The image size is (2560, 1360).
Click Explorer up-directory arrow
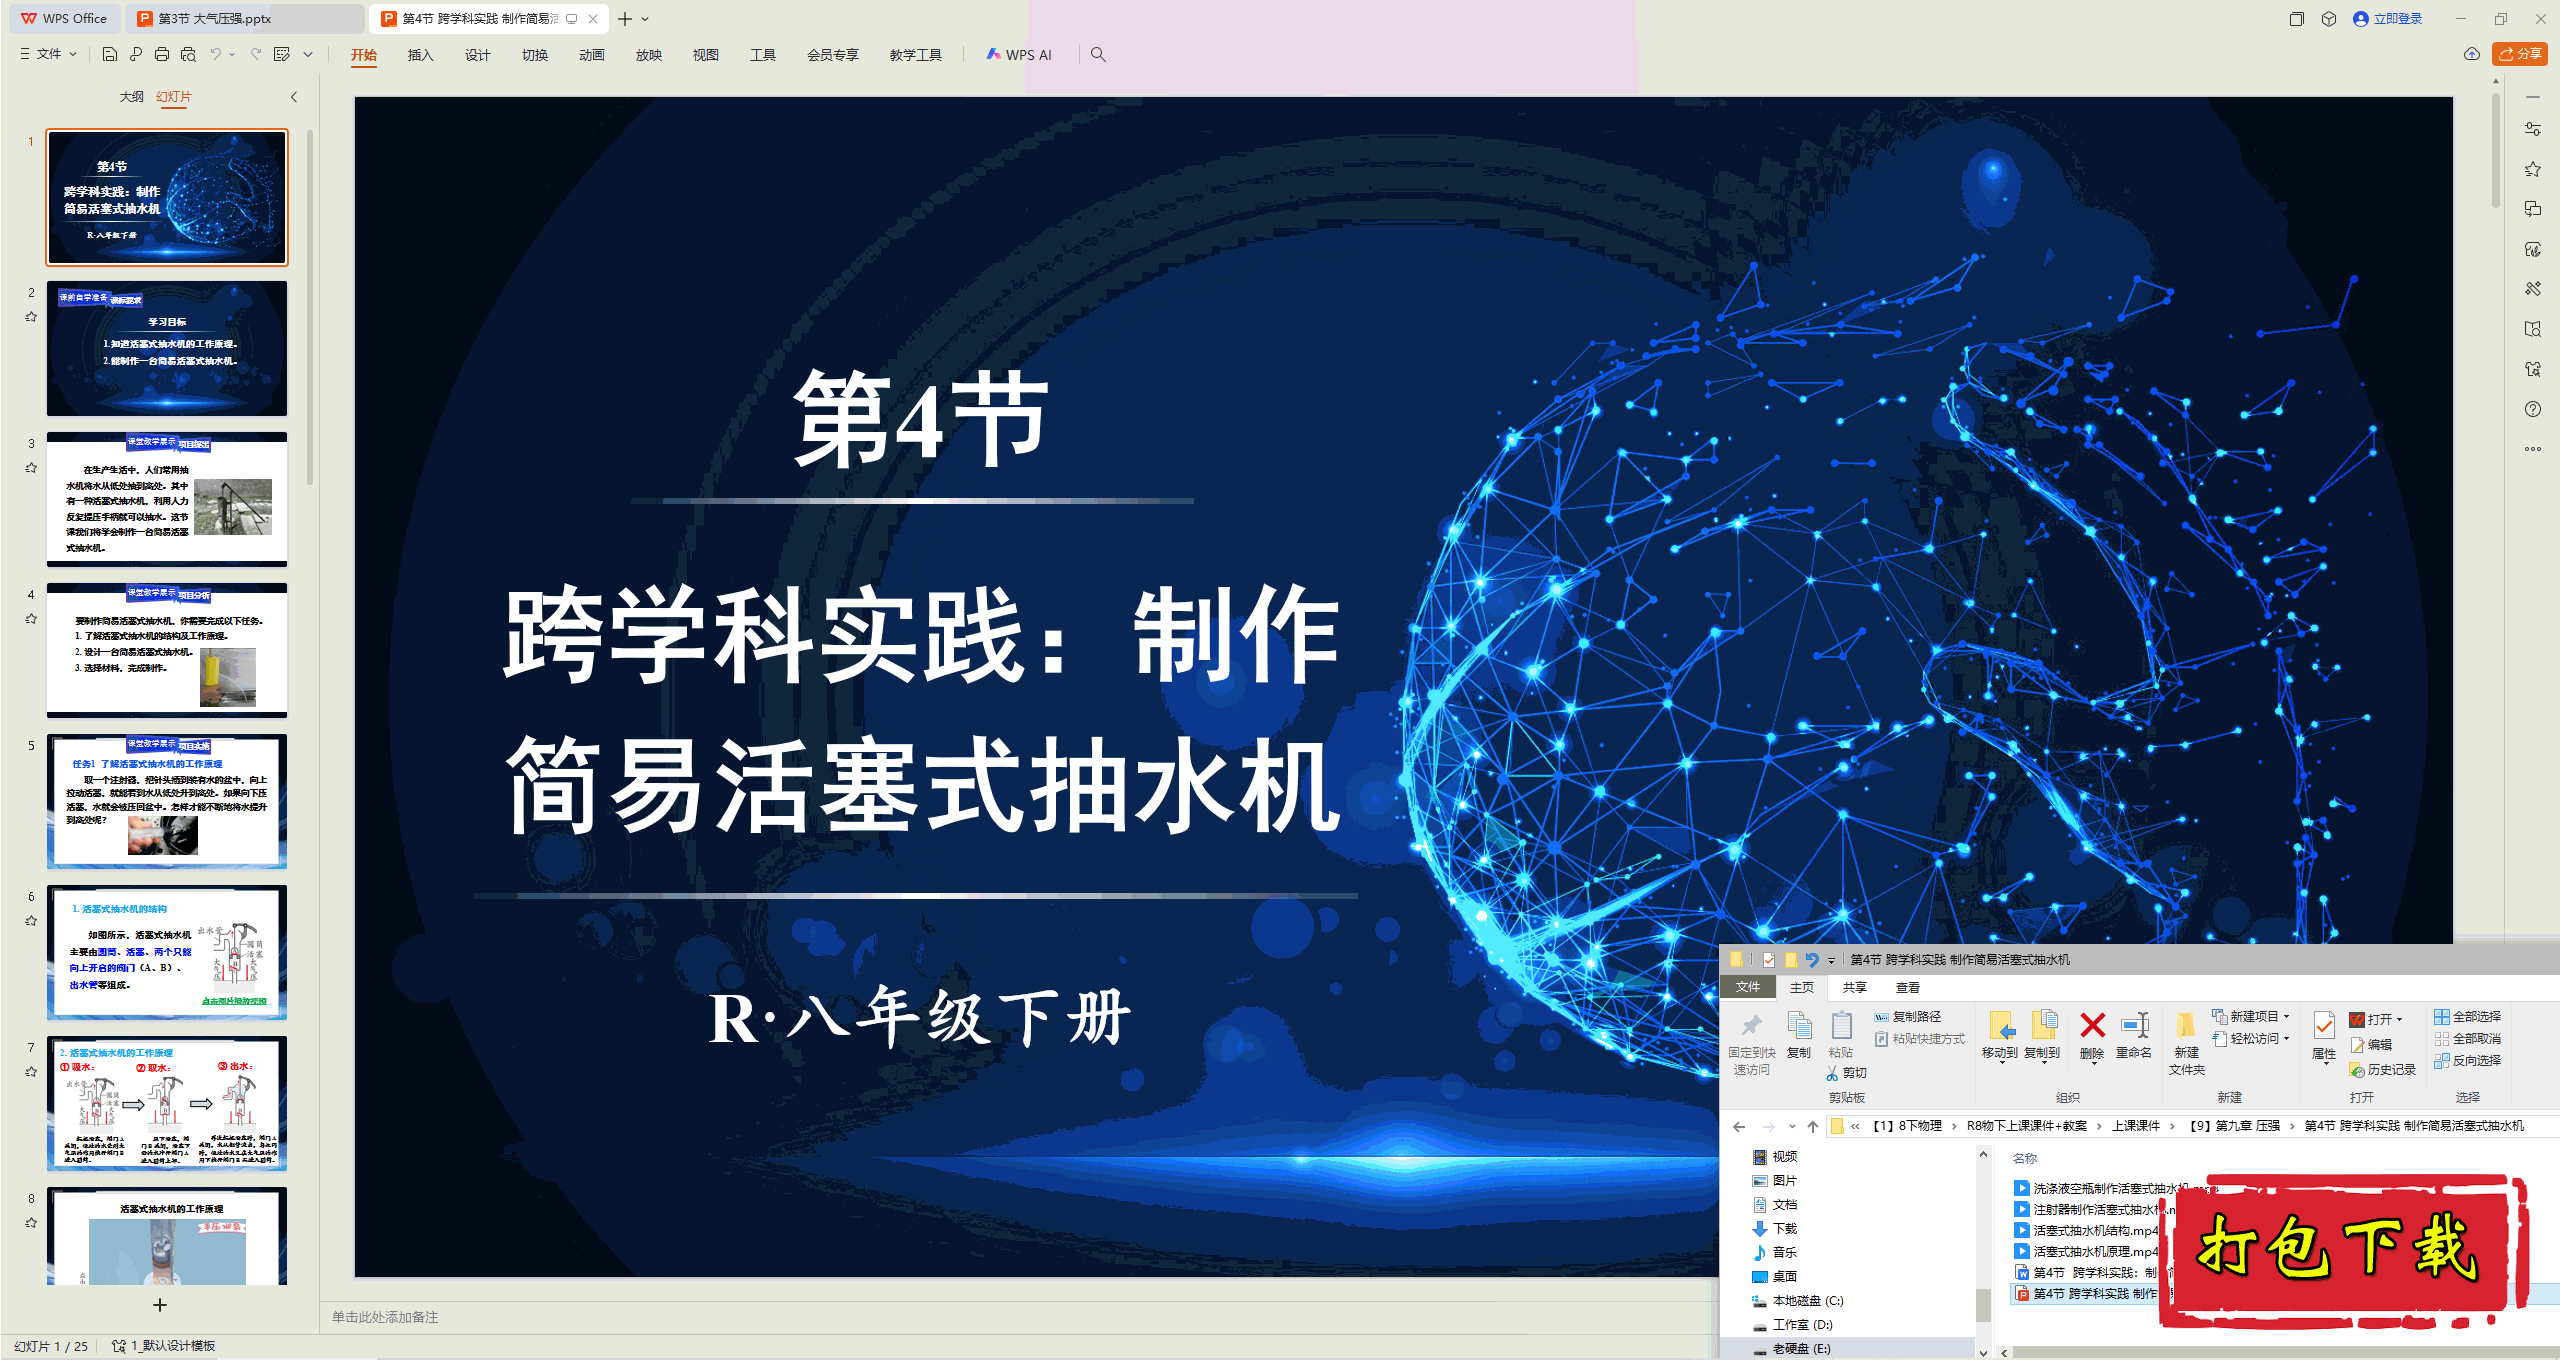pos(1813,1127)
